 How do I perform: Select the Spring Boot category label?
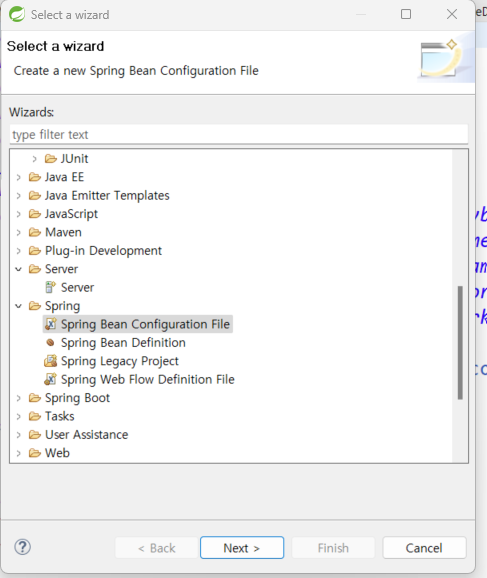[77, 398]
